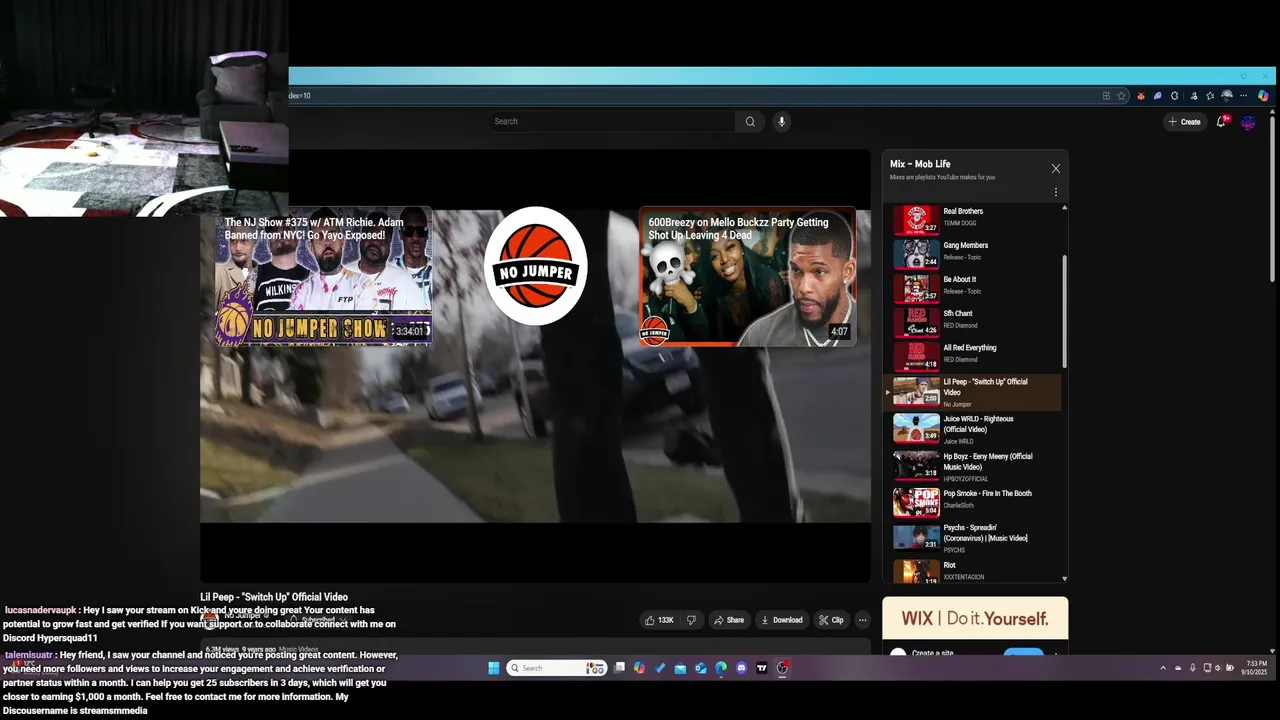Click playlist scrollbar up arrow
The width and height of the screenshot is (1280, 720).
coord(1064,208)
